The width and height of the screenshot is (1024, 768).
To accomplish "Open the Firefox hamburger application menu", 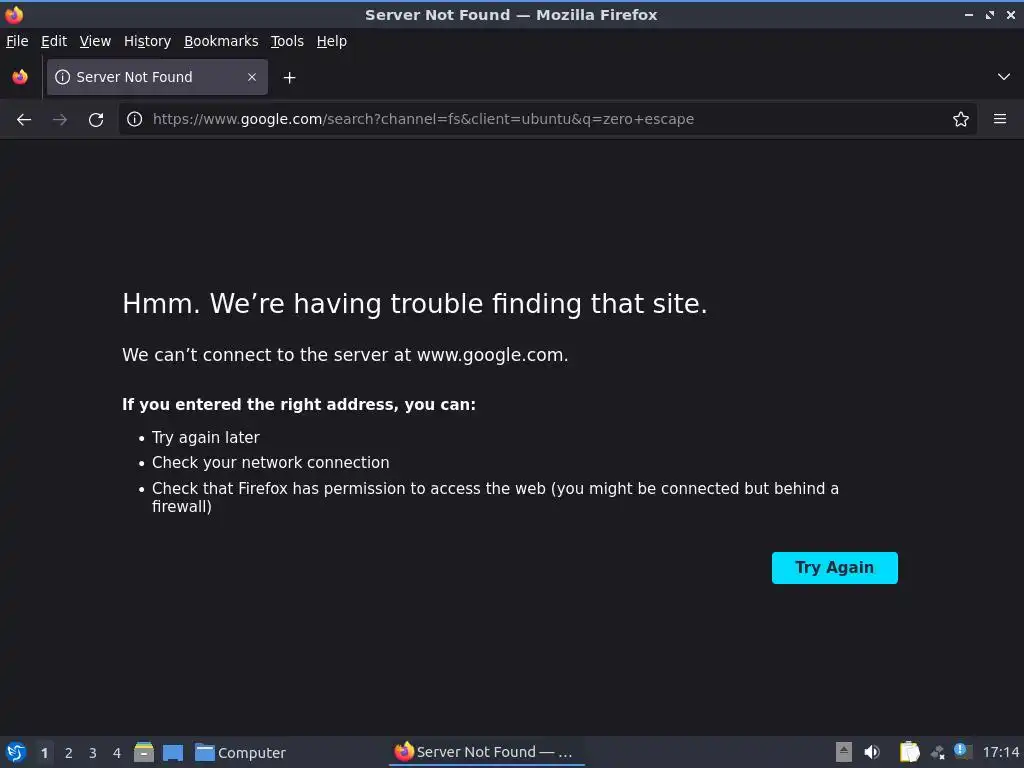I will [x=1000, y=119].
